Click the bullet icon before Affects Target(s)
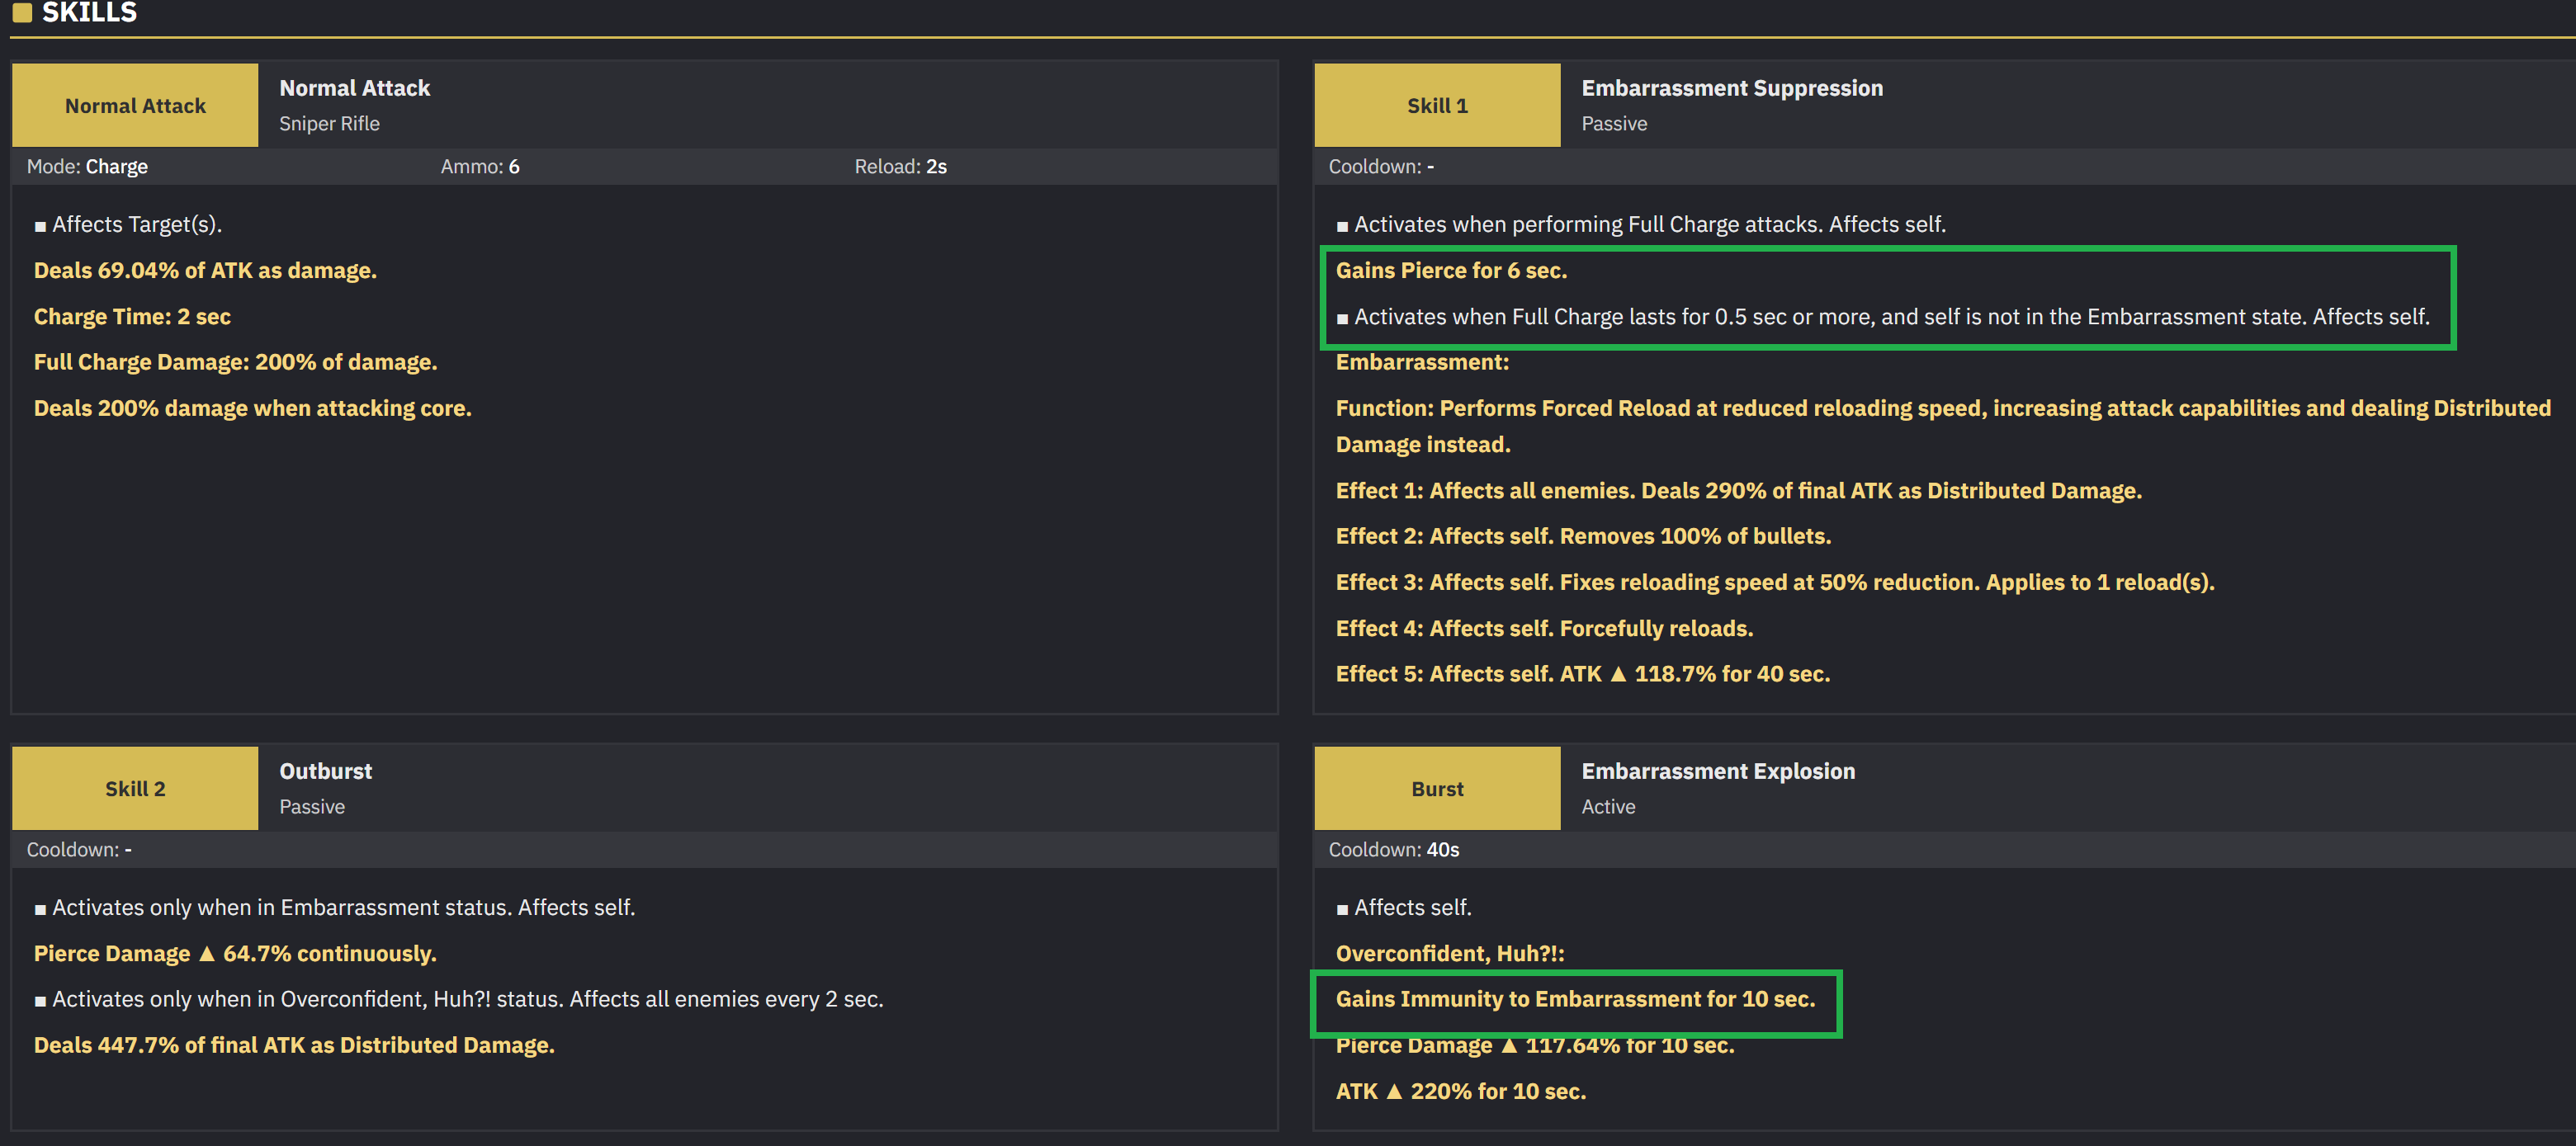This screenshot has width=2576, height=1146. pyautogui.click(x=40, y=227)
